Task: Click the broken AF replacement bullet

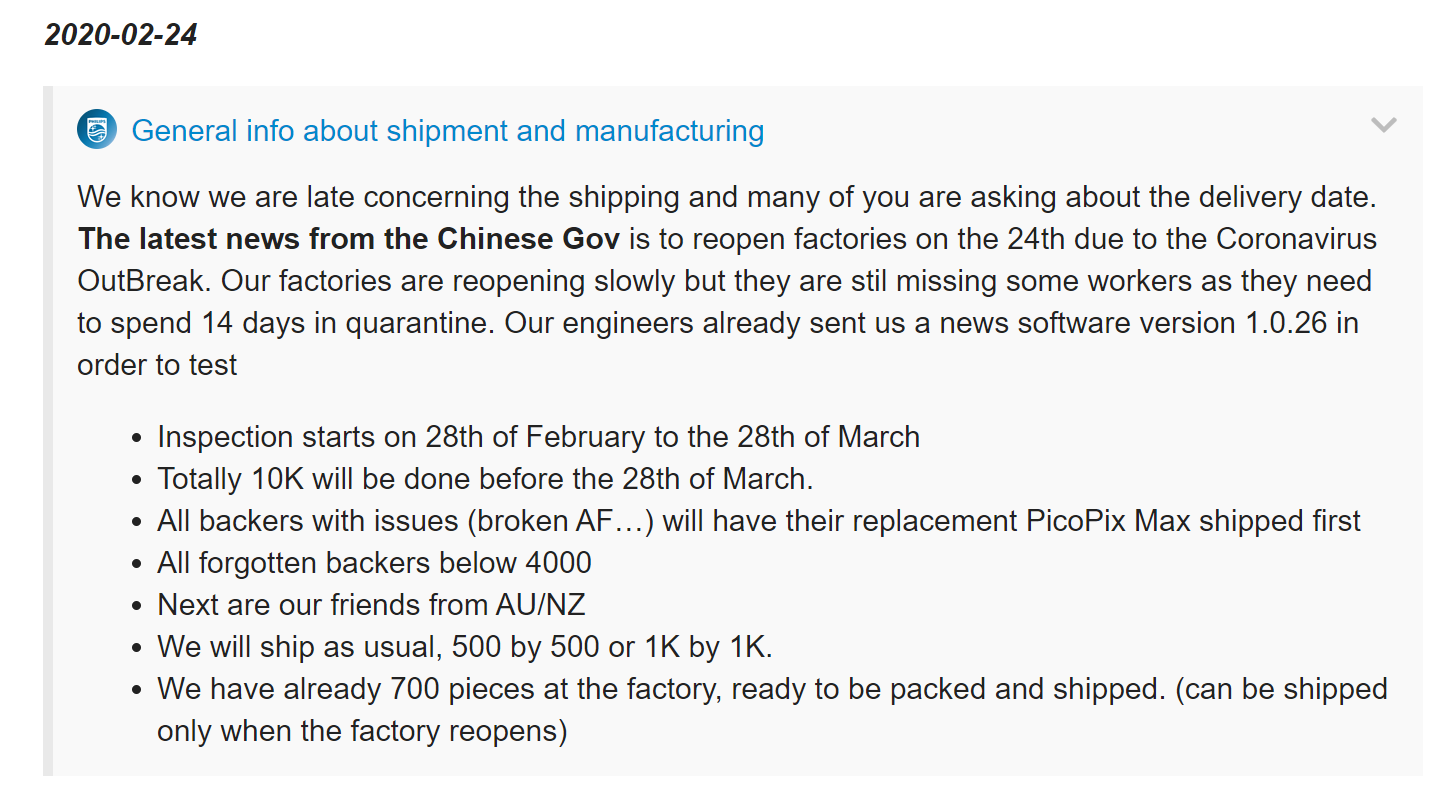Action: pos(759,521)
